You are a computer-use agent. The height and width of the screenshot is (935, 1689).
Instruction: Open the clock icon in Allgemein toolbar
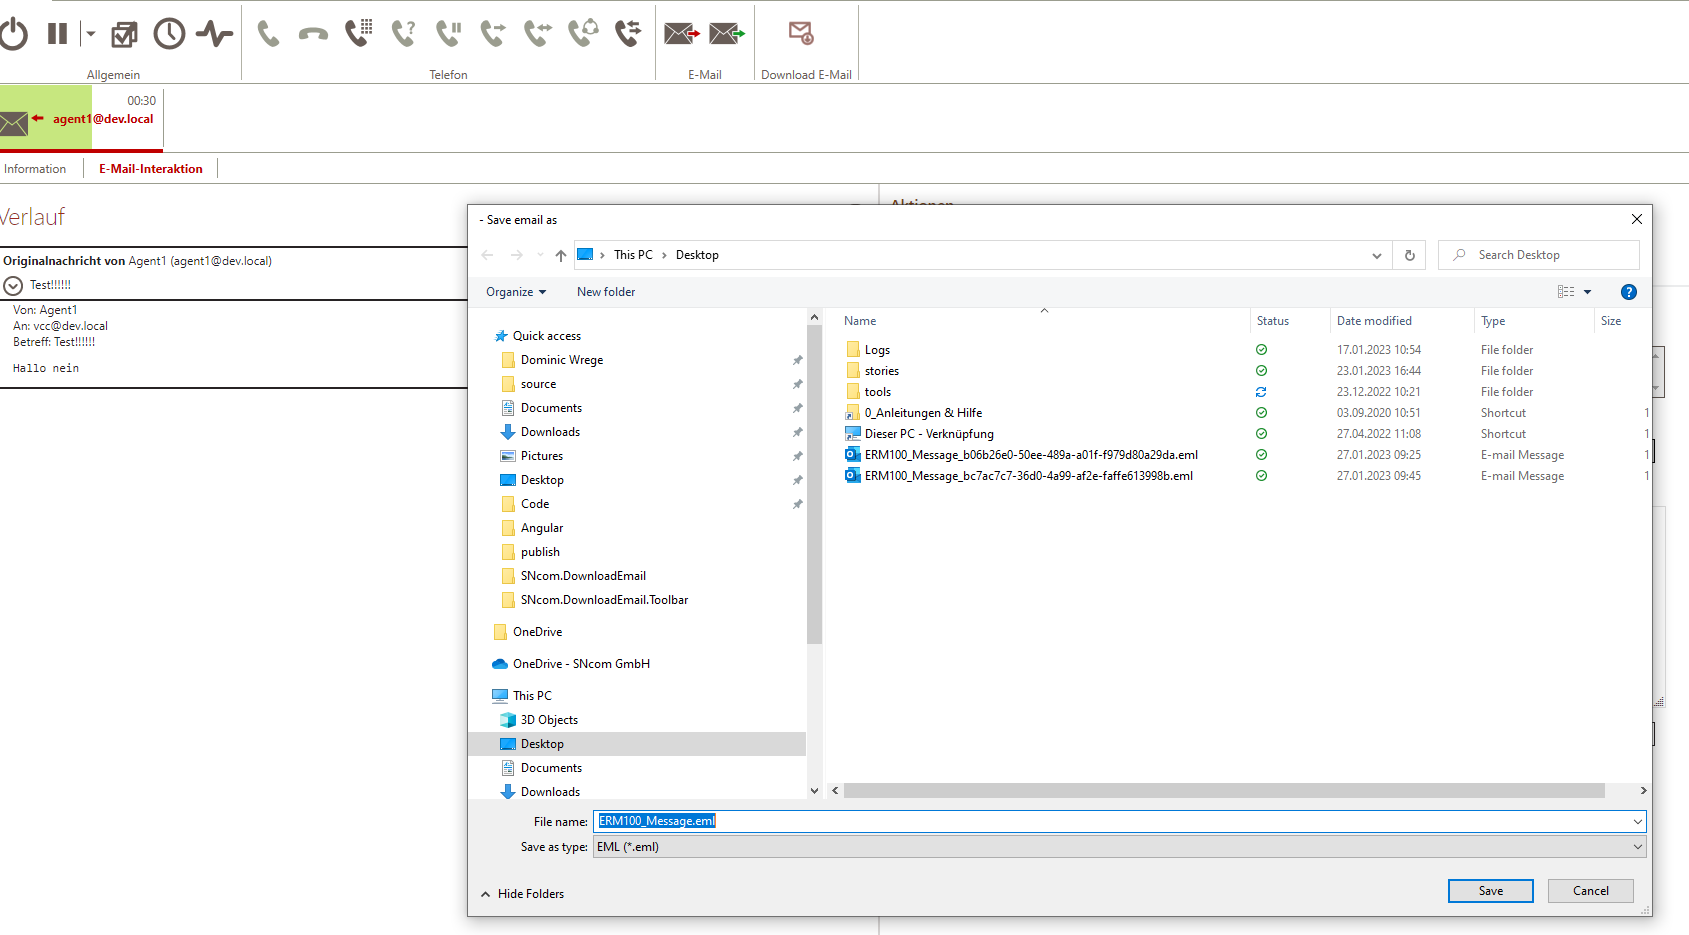tap(169, 34)
